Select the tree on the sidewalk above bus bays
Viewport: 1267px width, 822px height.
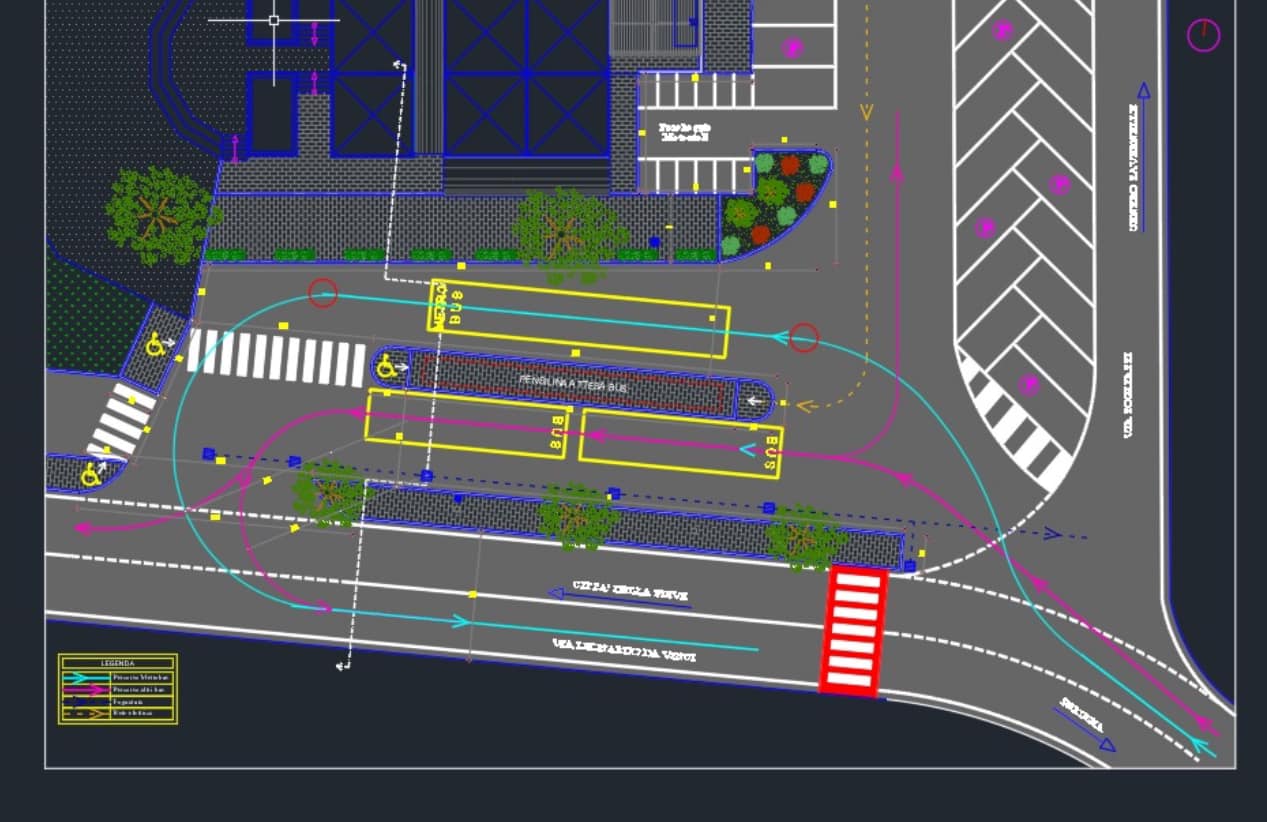click(570, 236)
